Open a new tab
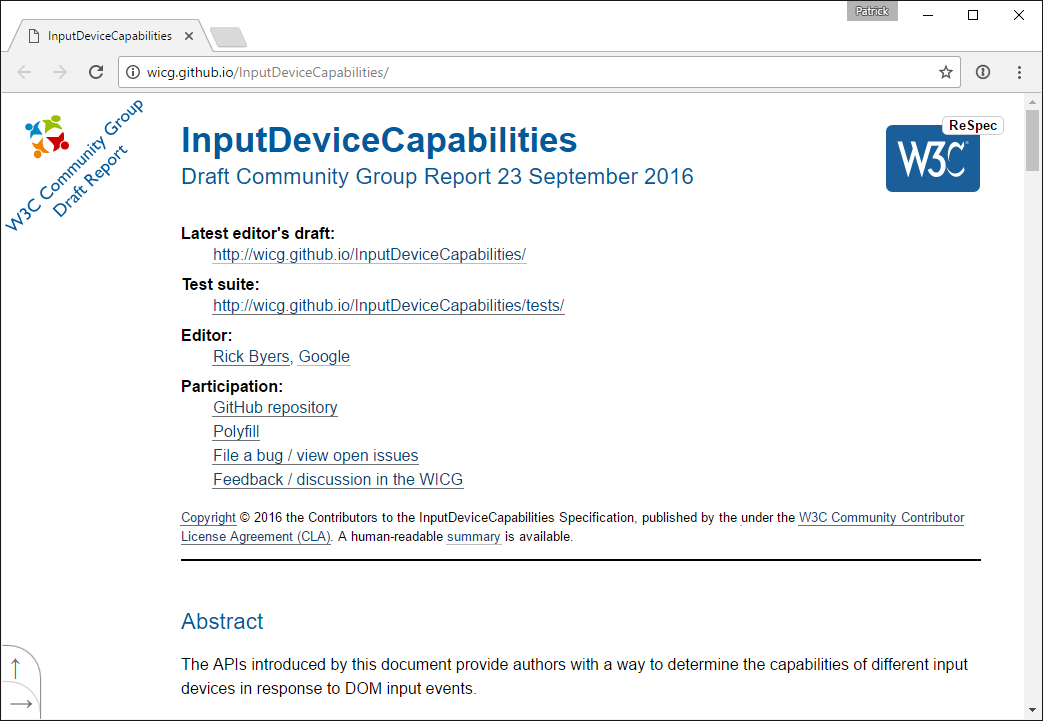Screen dimensions: 1043x721 click(x=229, y=37)
